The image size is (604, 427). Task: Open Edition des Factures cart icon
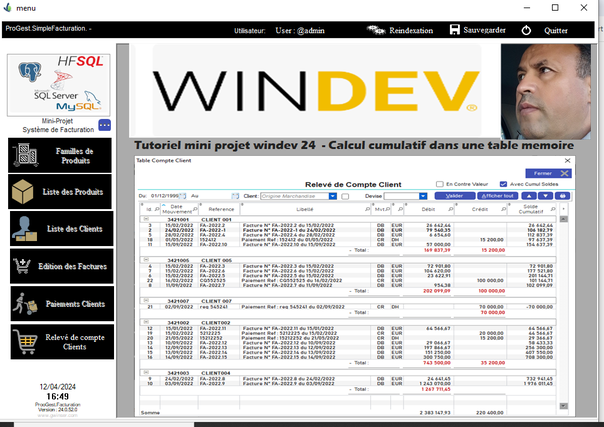click(x=22, y=266)
